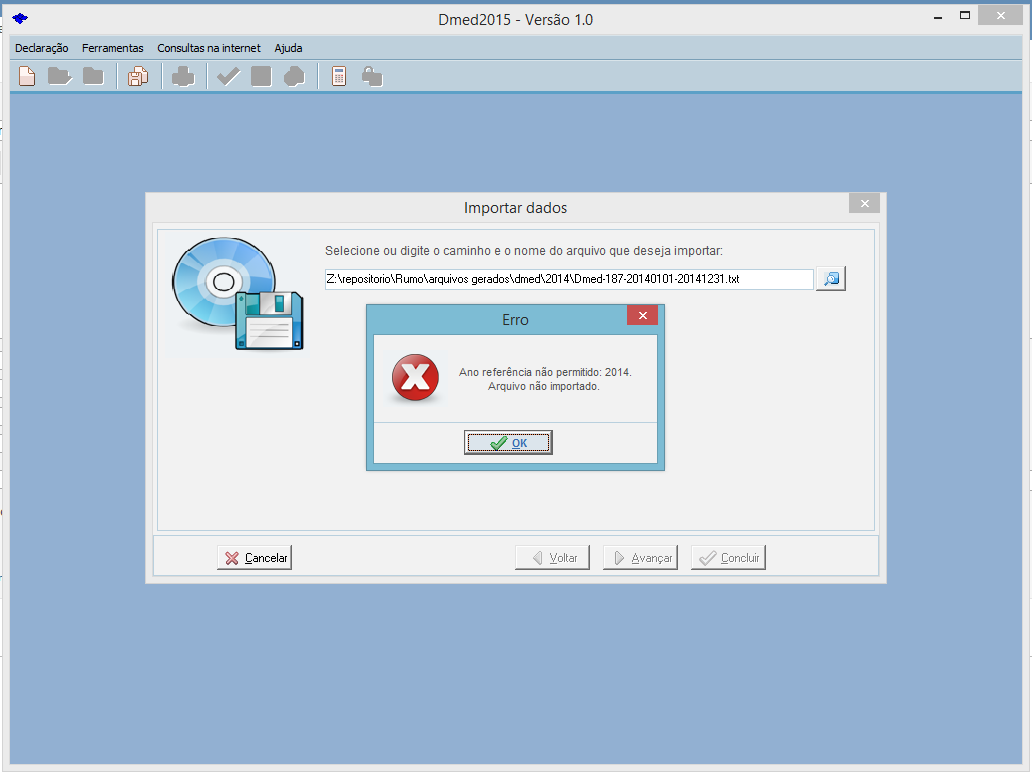
Task: Open the Declaração menu
Action: [41, 48]
